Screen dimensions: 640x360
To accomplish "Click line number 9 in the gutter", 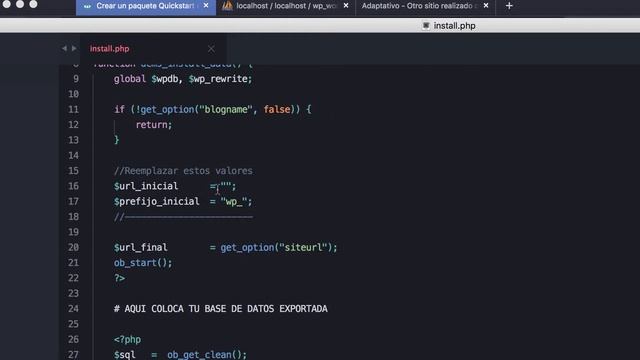I will [76, 79].
